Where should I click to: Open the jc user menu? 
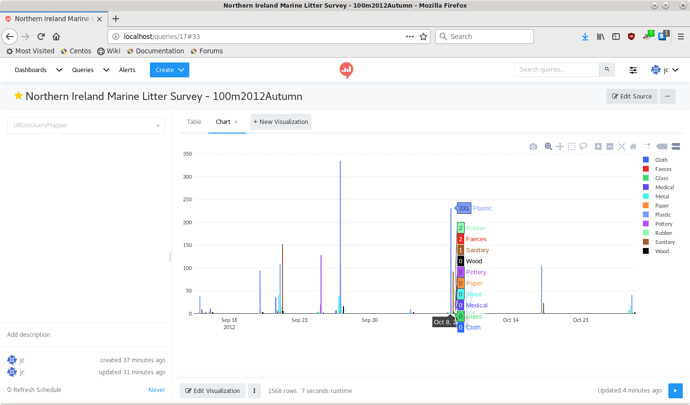[x=664, y=70]
